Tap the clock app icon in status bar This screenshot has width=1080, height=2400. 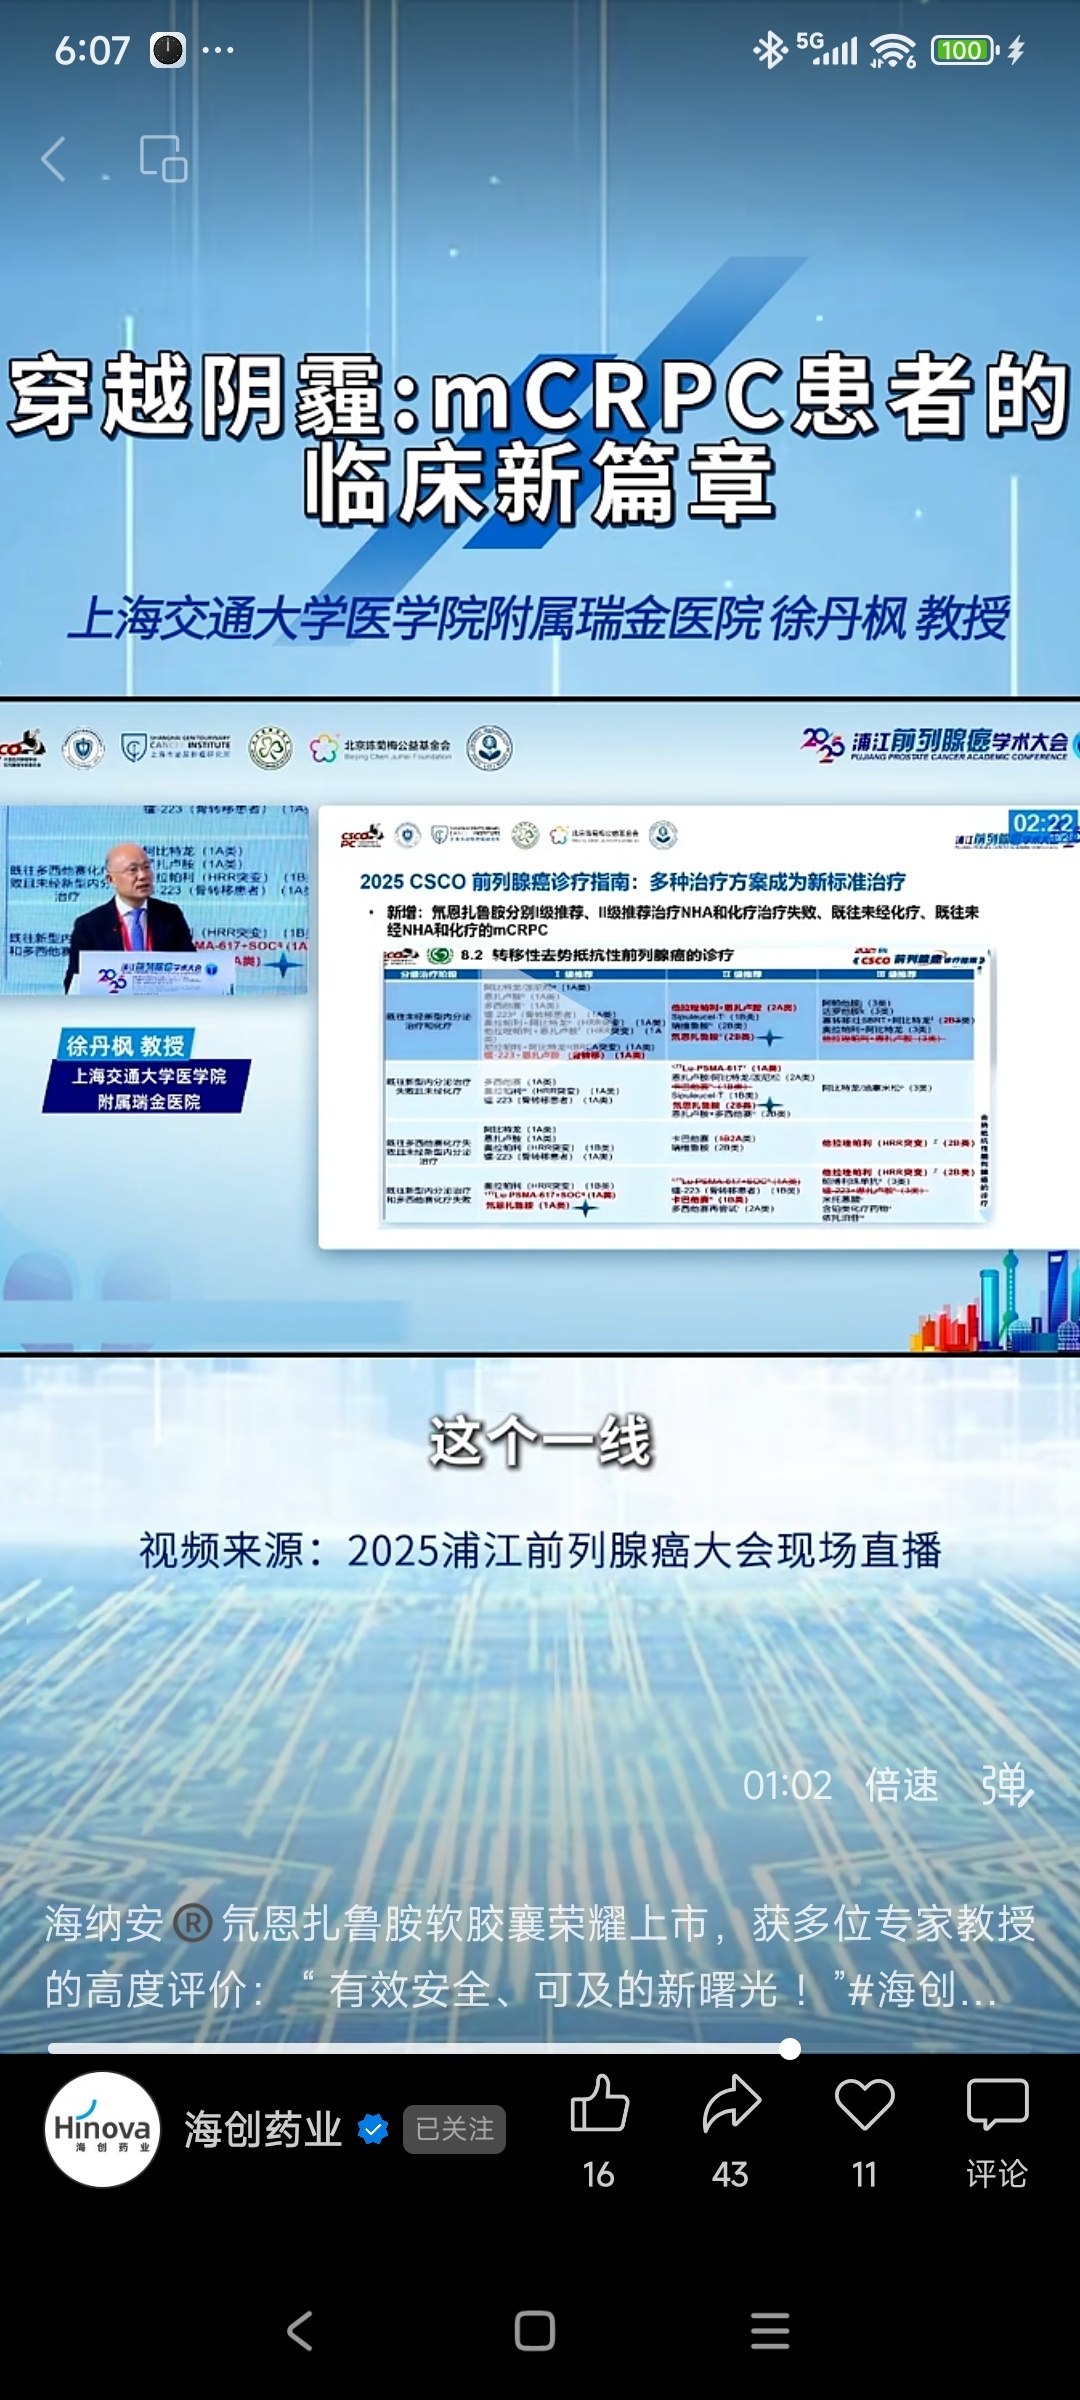[168, 50]
